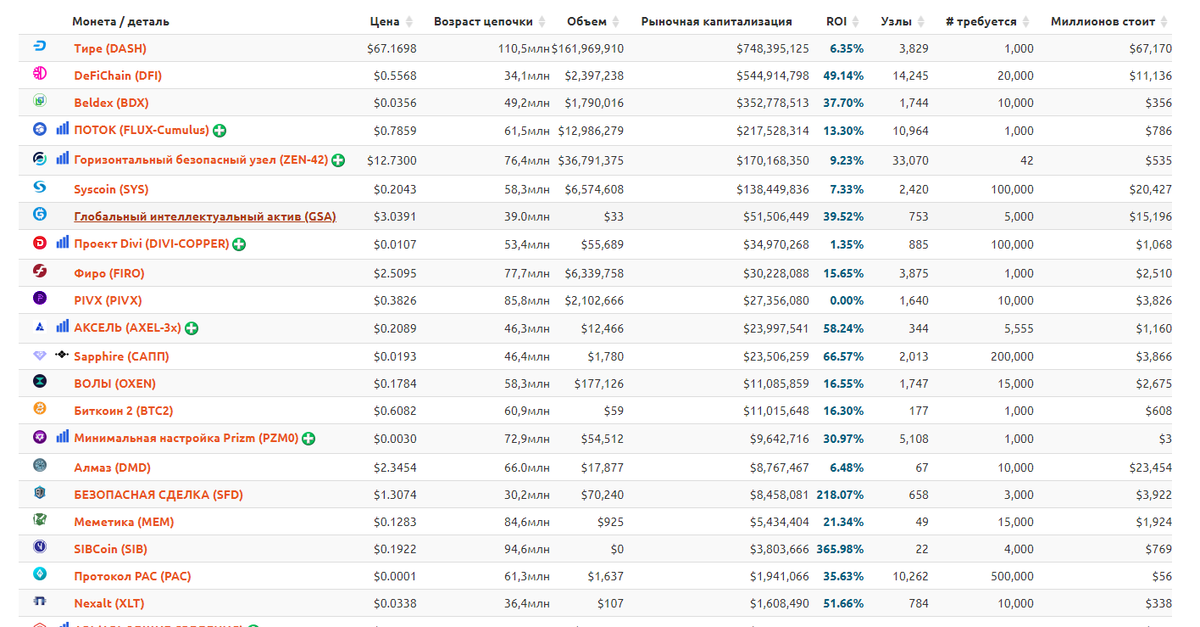Image resolution: width=1200 pixels, height=627 pixels.
Task: Click the Beldex green logo icon
Action: [x=40, y=101]
